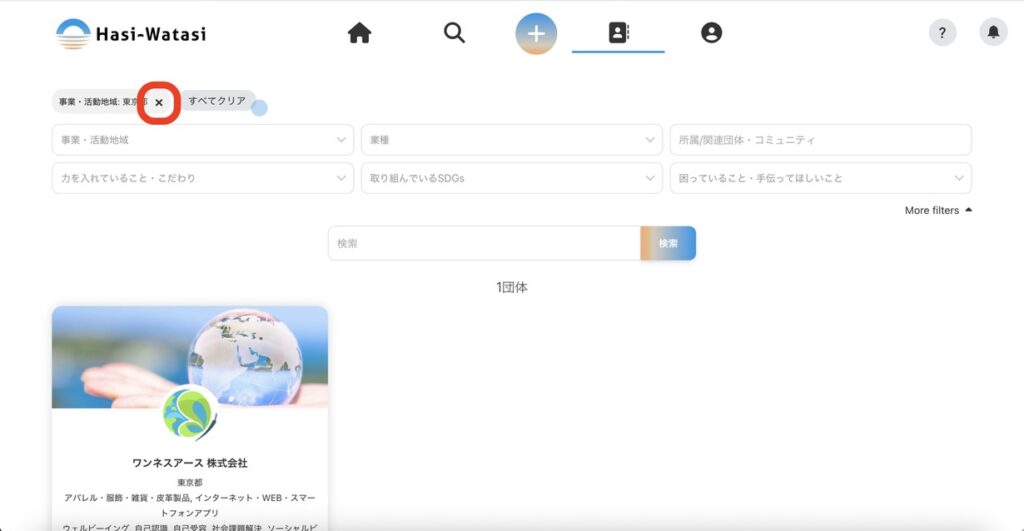Go to the Home icon
Viewport: 1024px width, 531px height.
click(359, 33)
